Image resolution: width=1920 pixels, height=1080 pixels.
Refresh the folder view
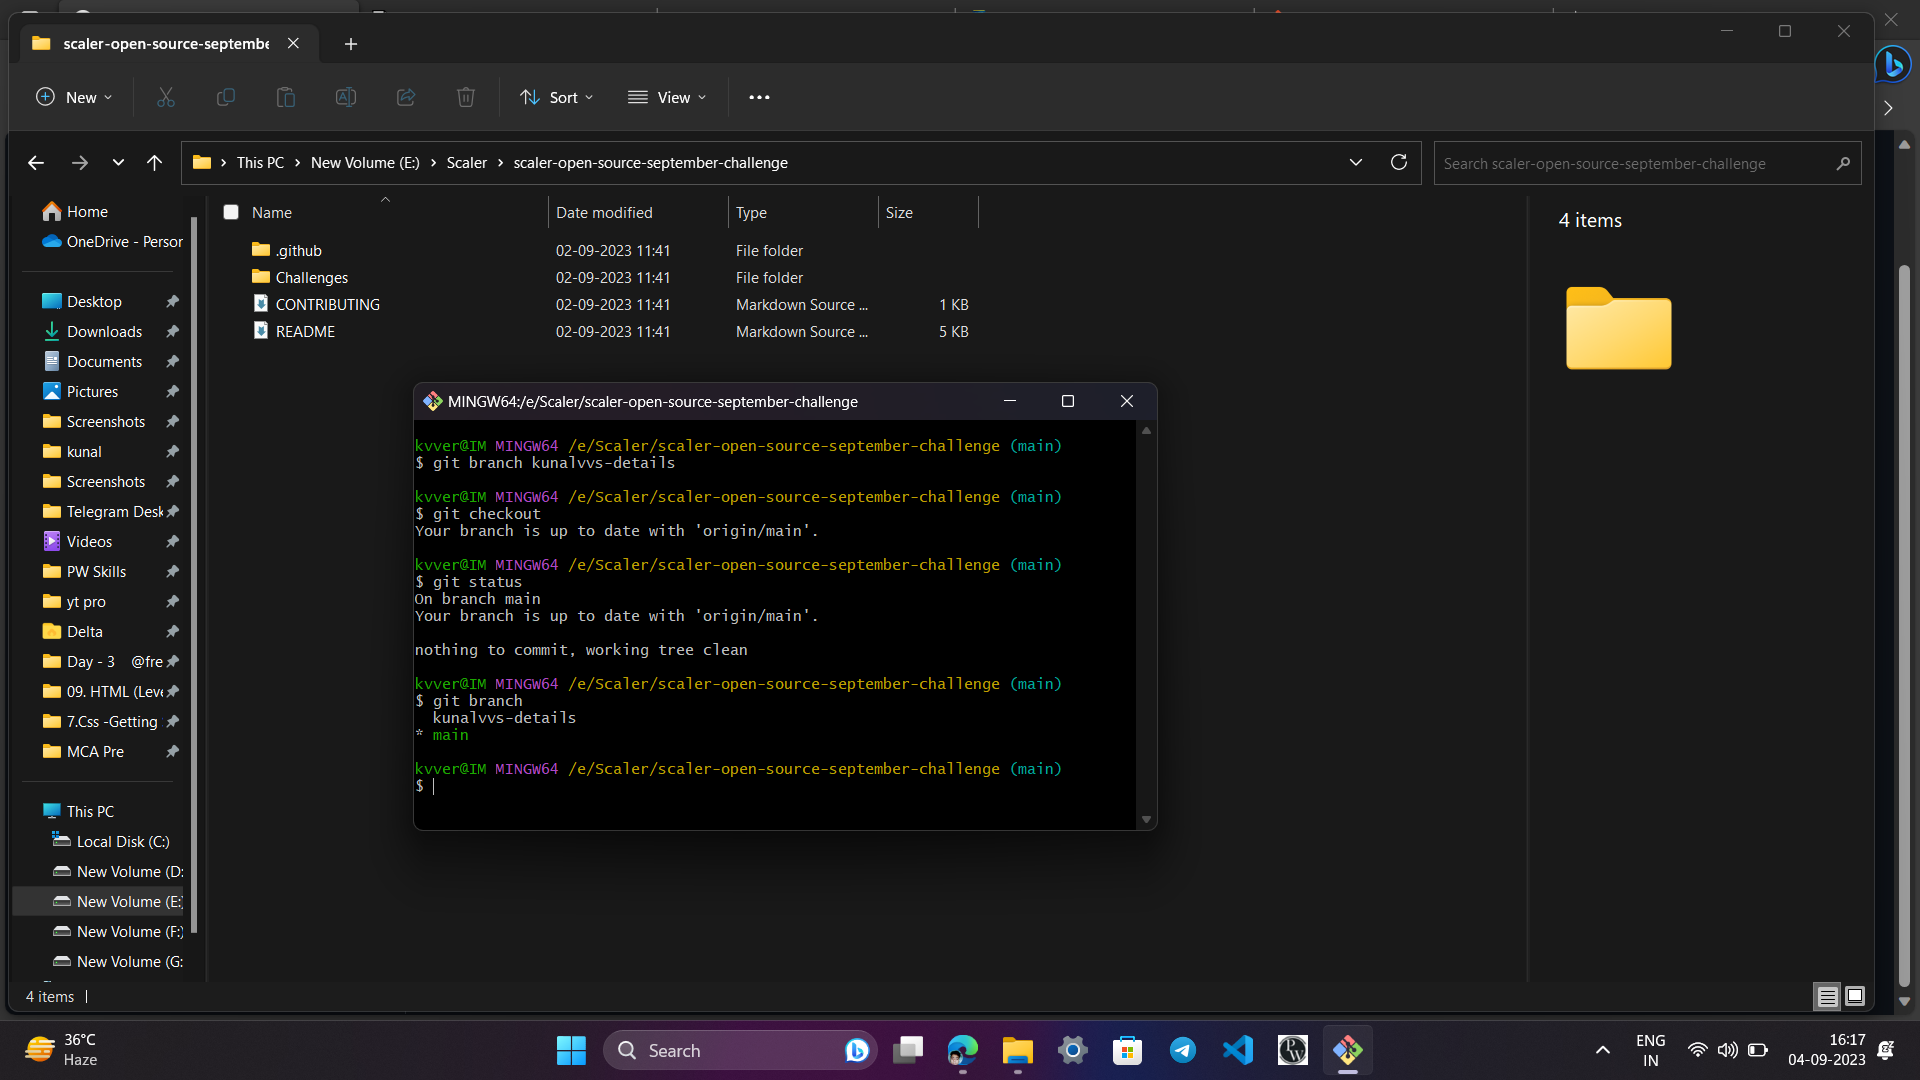tap(1398, 162)
